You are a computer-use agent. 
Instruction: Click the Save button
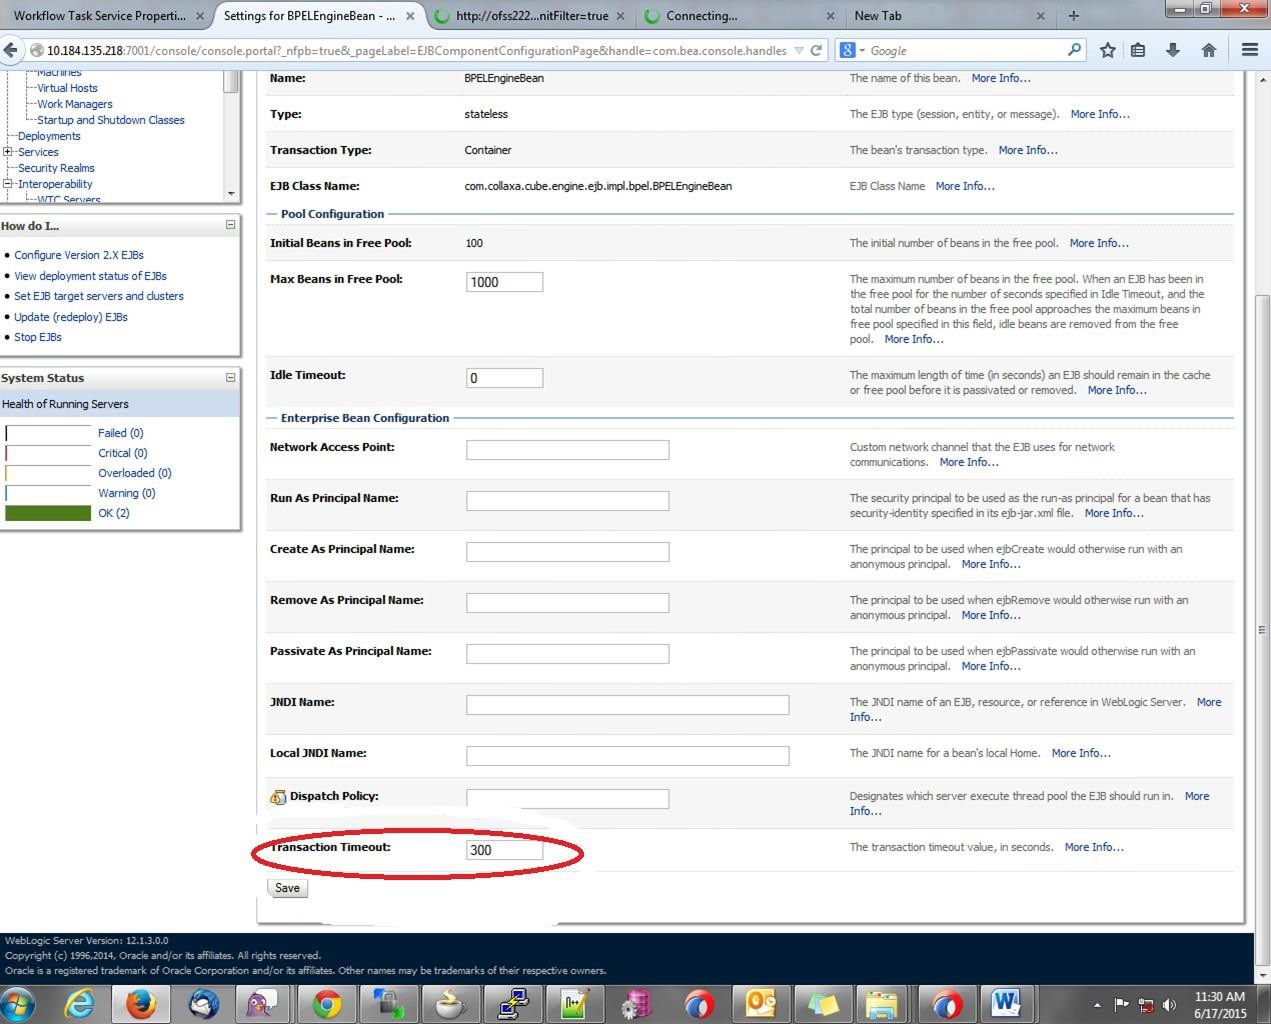(287, 888)
